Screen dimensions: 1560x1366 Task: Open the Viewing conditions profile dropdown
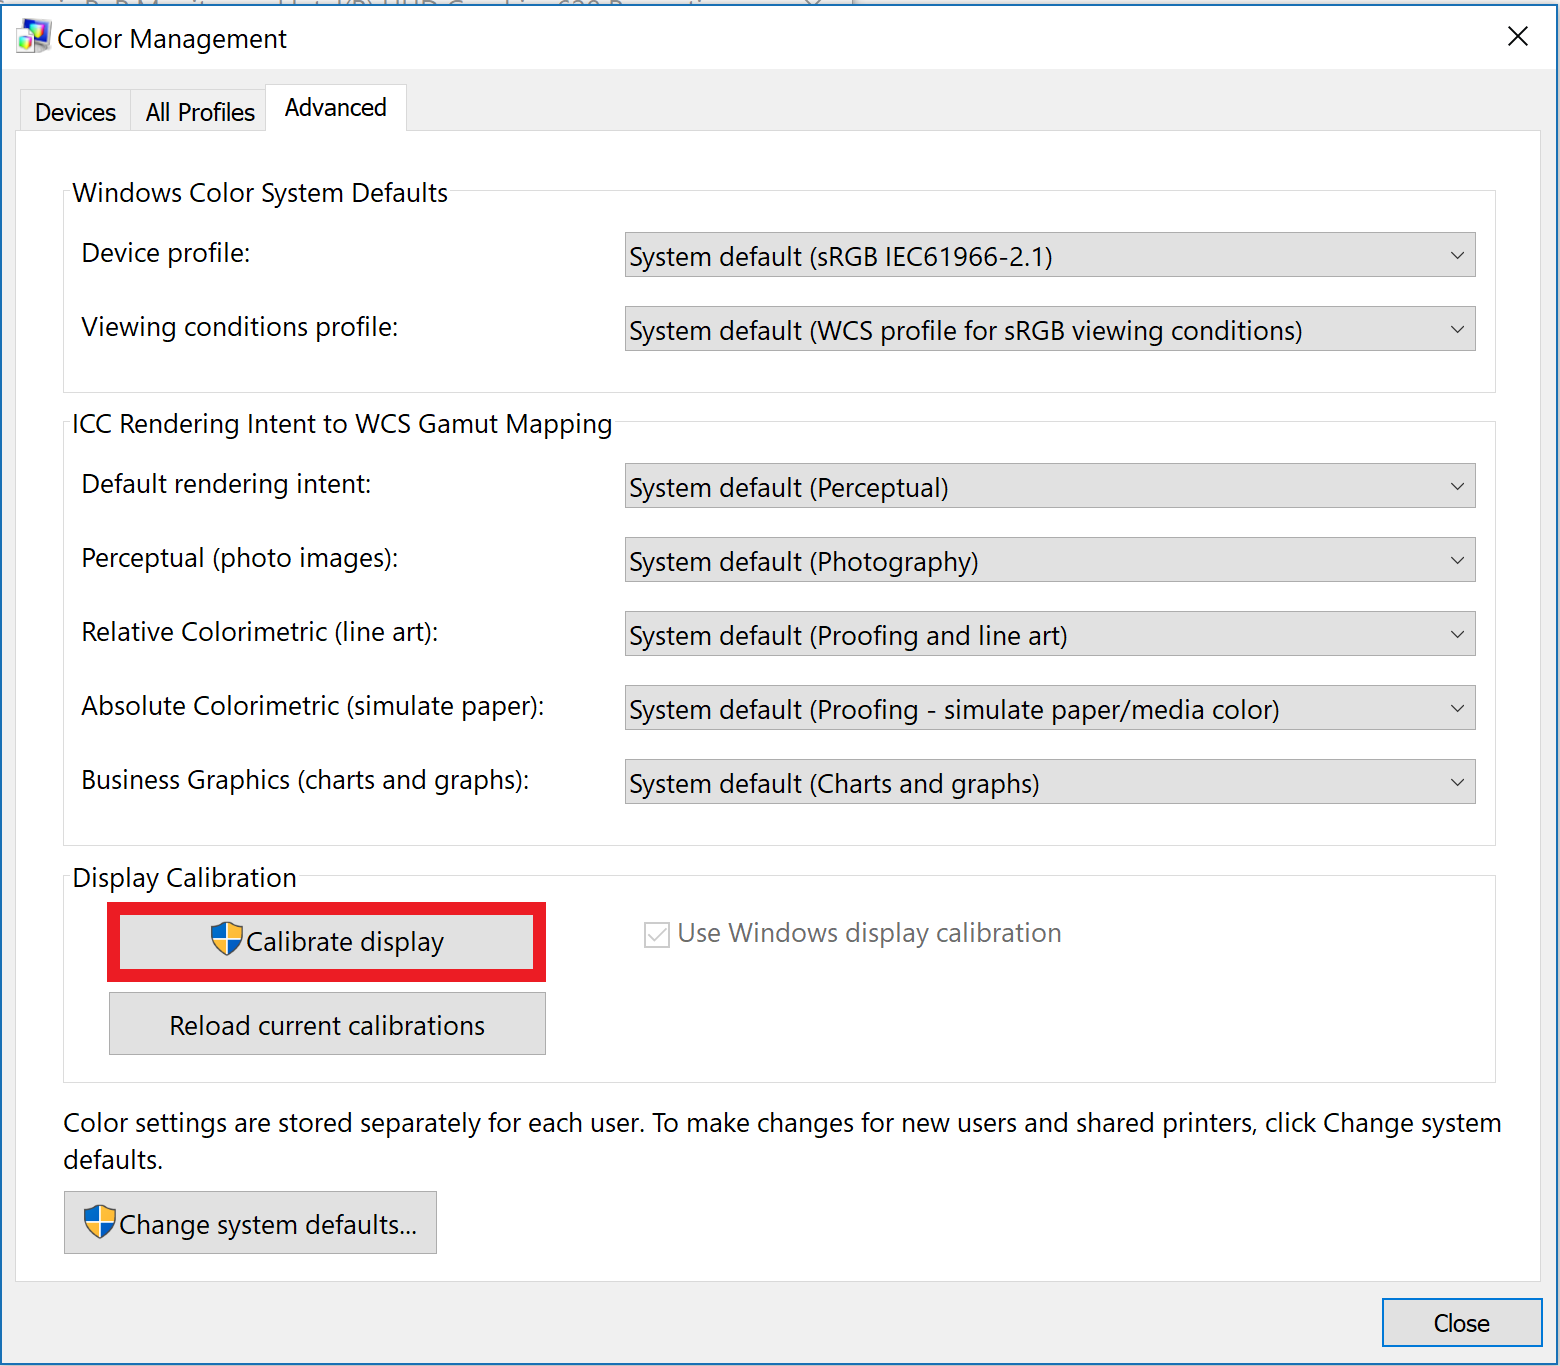[1456, 329]
